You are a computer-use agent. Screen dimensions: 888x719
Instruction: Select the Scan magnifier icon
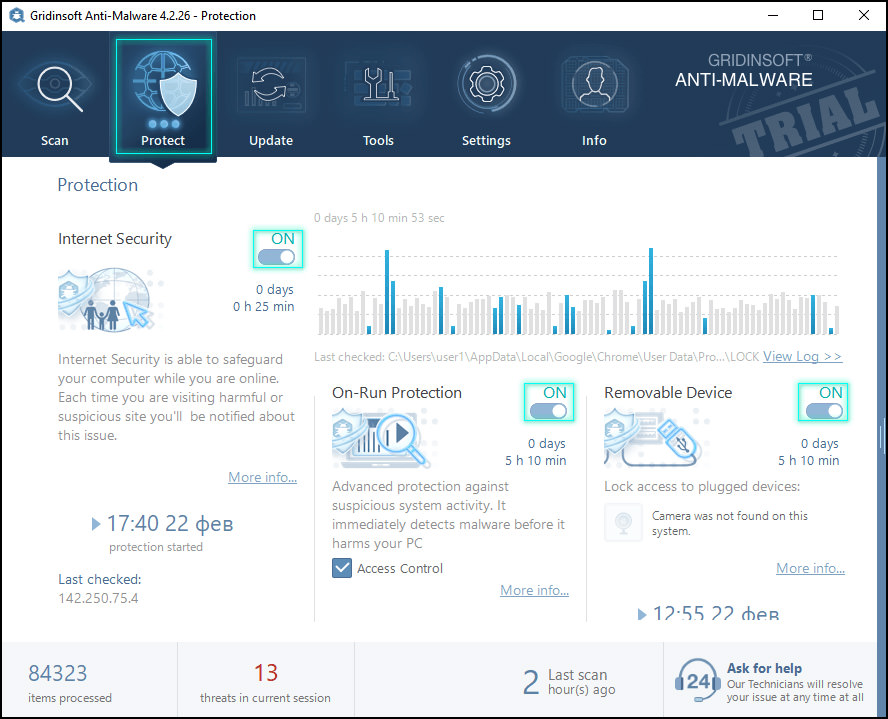[55, 84]
